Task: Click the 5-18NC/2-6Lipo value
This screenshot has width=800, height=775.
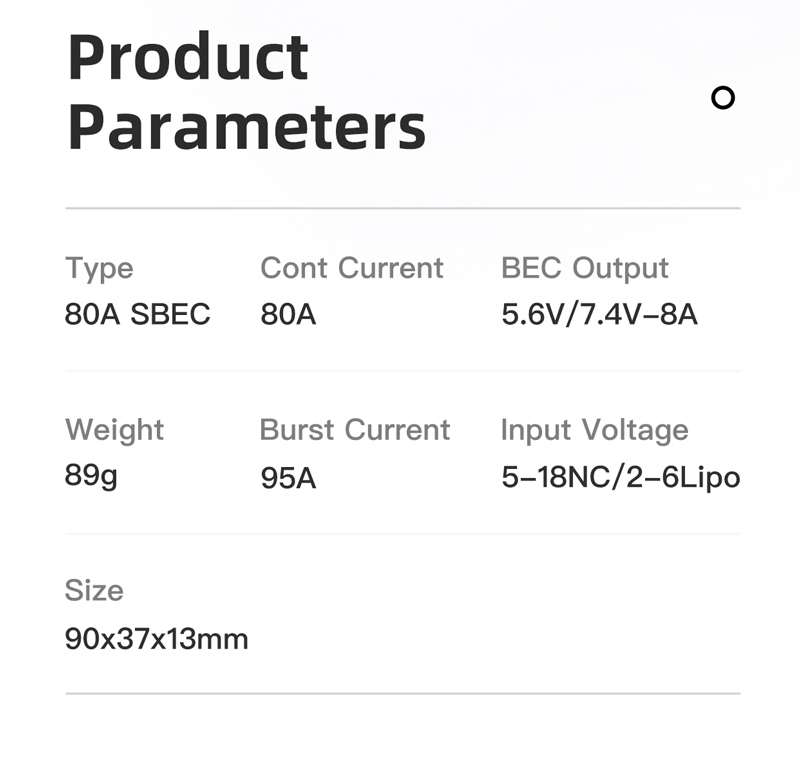Action: coord(620,478)
